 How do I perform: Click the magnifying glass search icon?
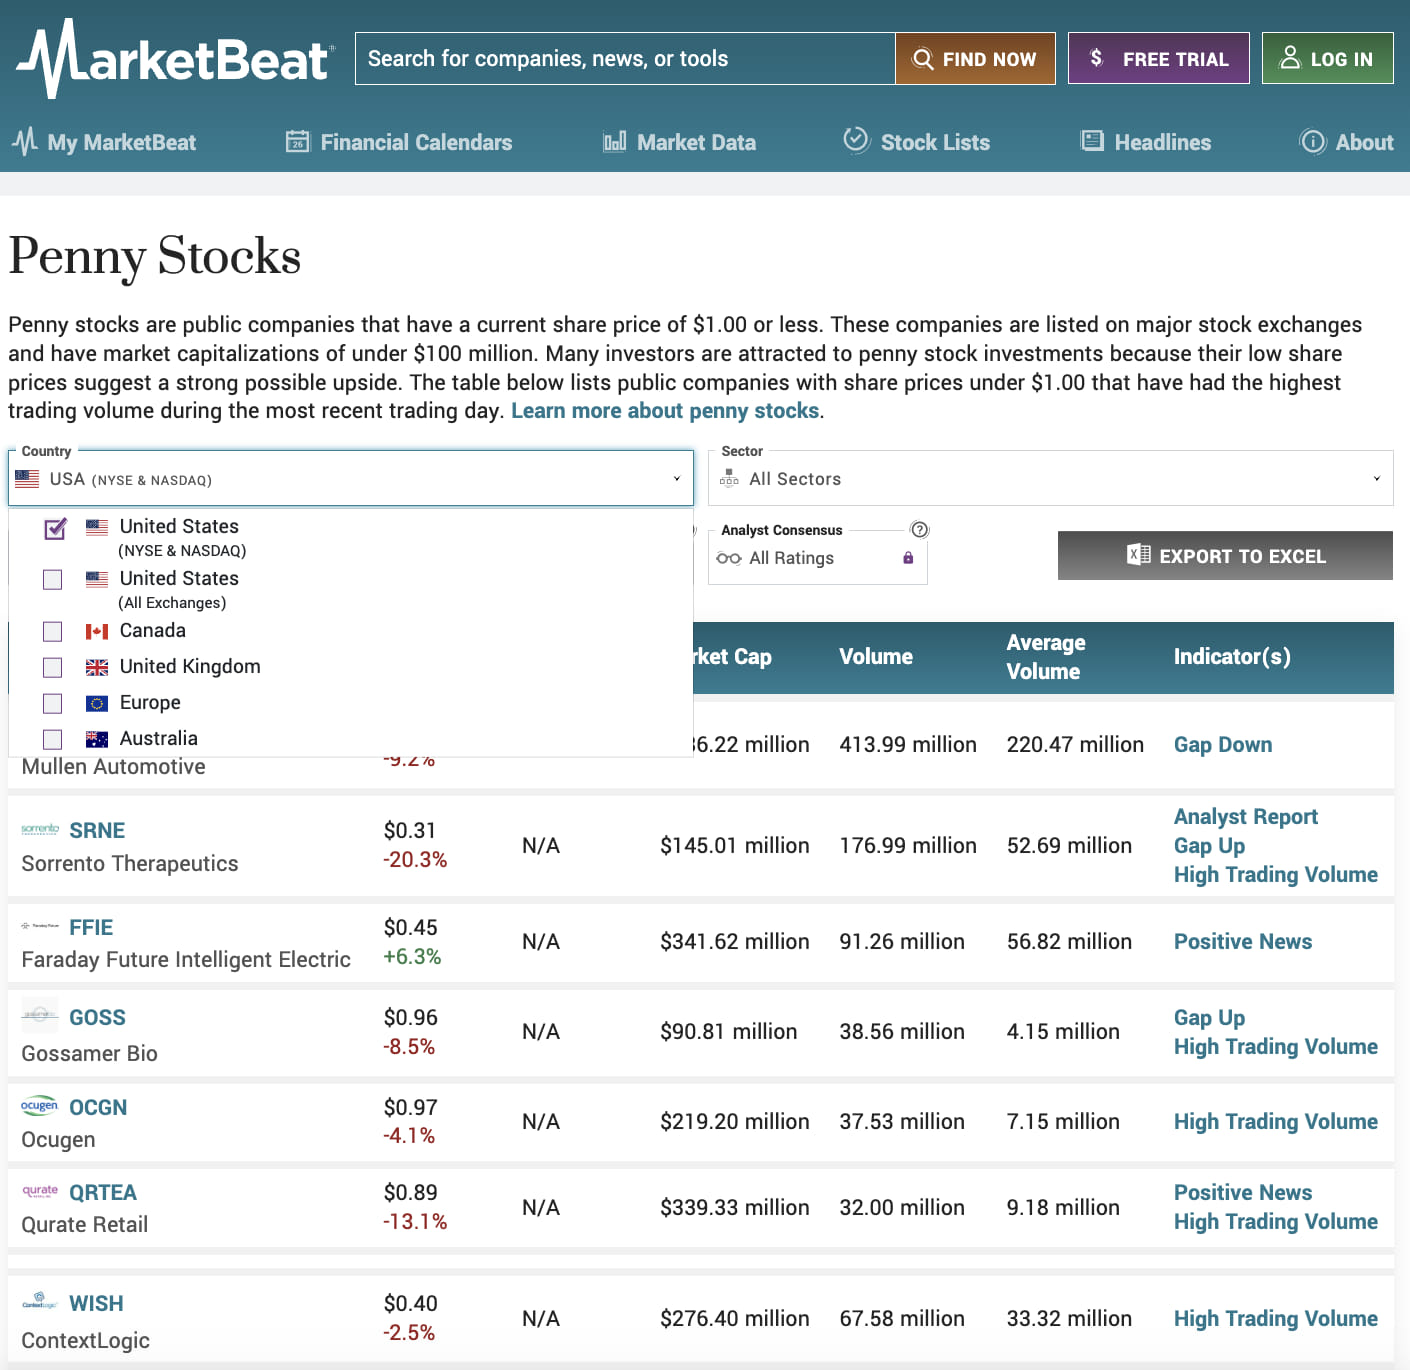click(x=923, y=59)
